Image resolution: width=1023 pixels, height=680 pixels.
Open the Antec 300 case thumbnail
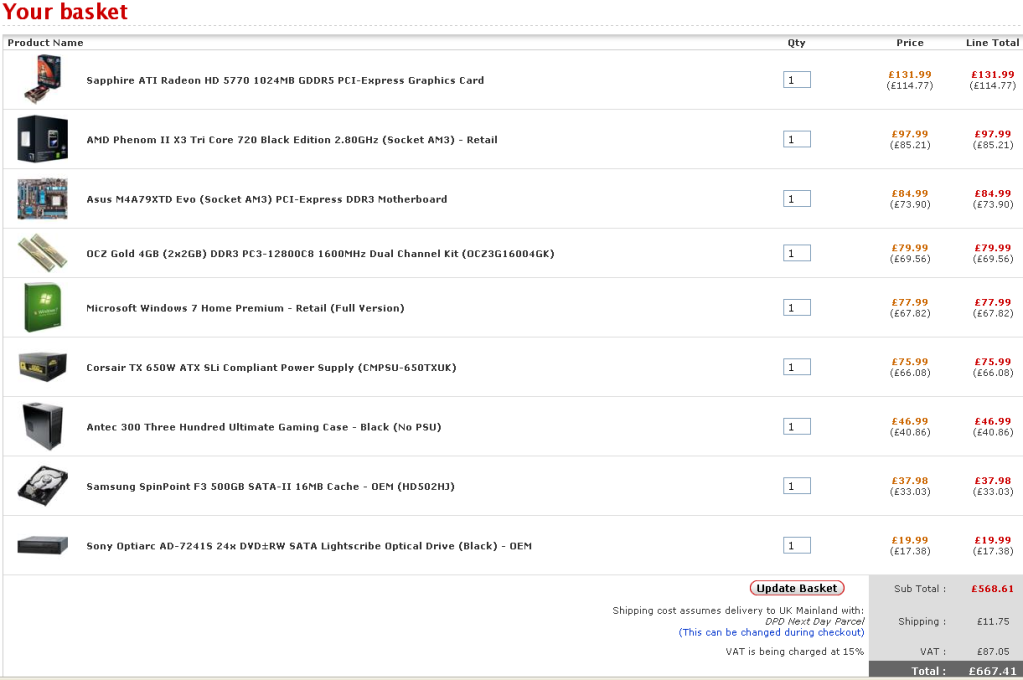click(x=43, y=426)
